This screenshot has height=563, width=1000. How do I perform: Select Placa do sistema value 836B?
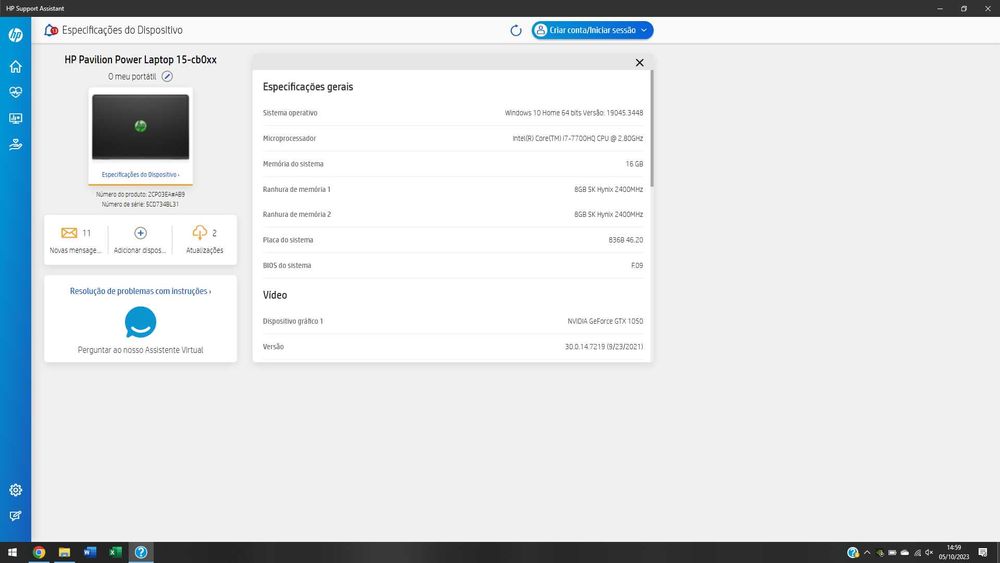[x=626, y=240]
